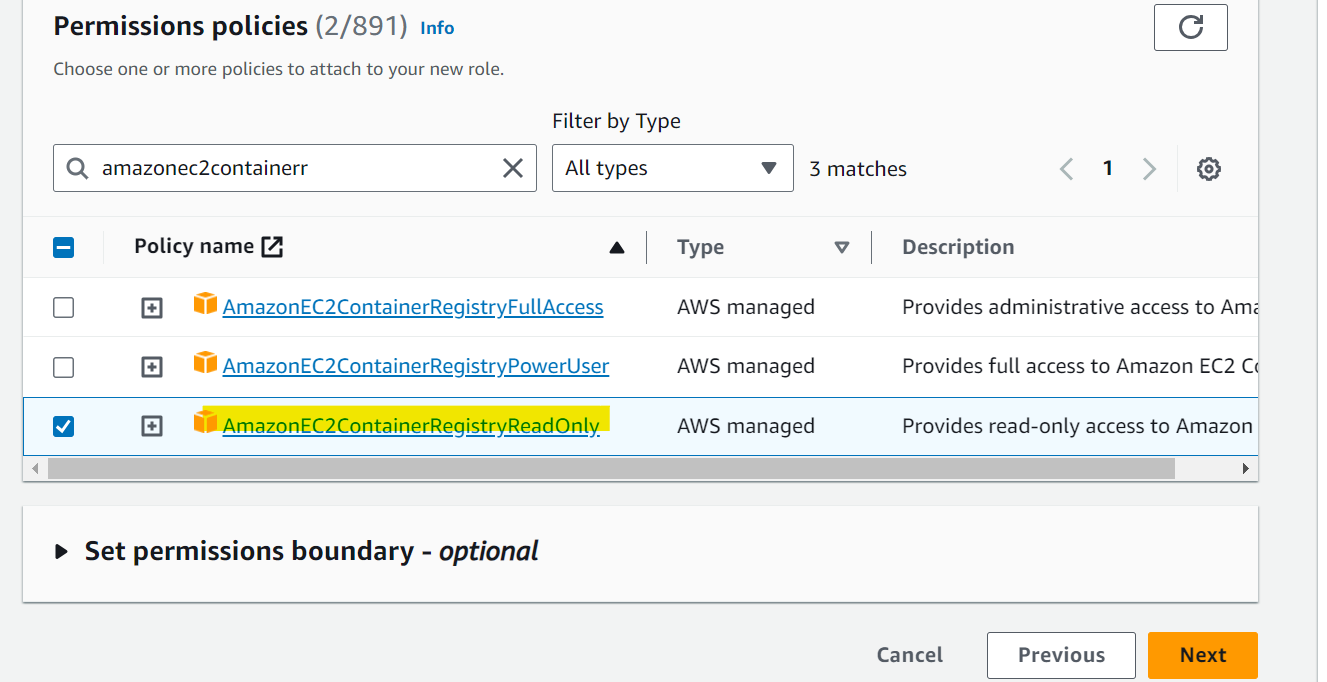
Task: Expand AmazonEC2ContainerRegistryPowerUser policy details
Action: tap(151, 367)
